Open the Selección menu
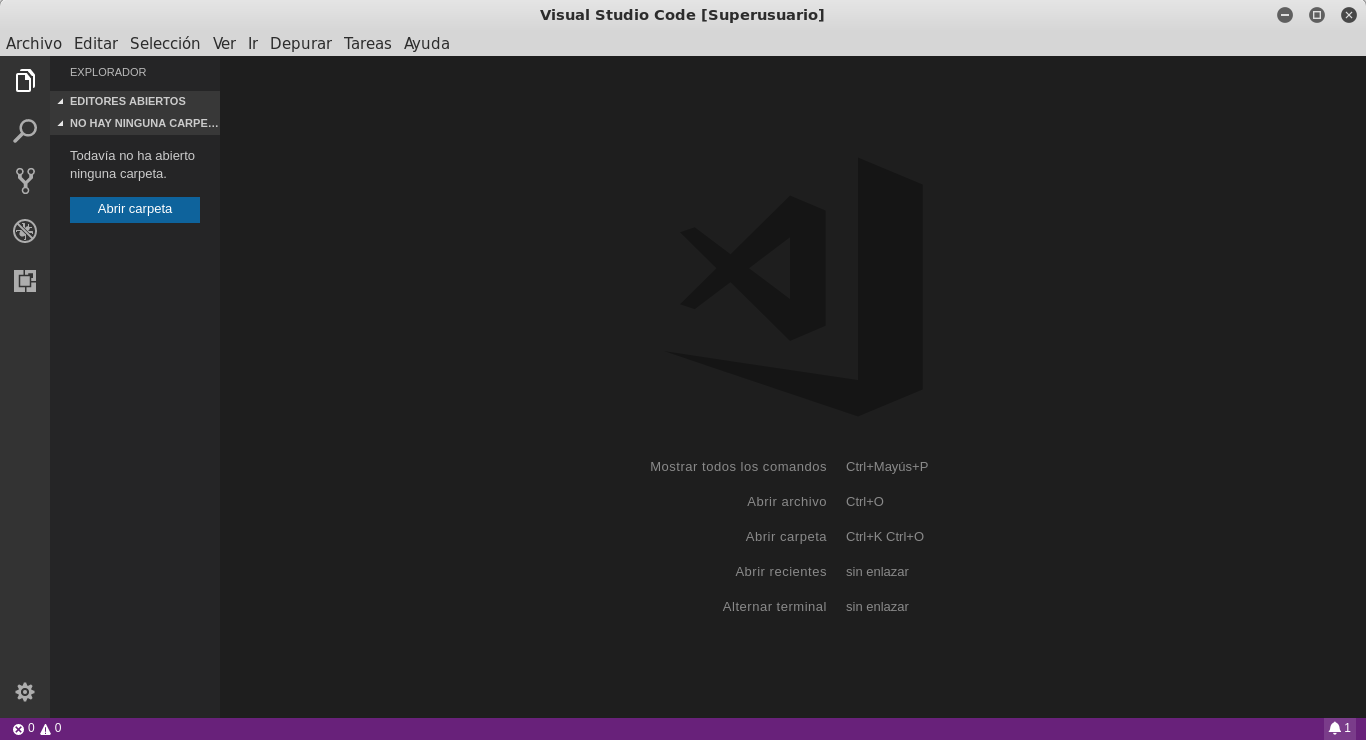This screenshot has width=1366, height=740. click(x=165, y=44)
